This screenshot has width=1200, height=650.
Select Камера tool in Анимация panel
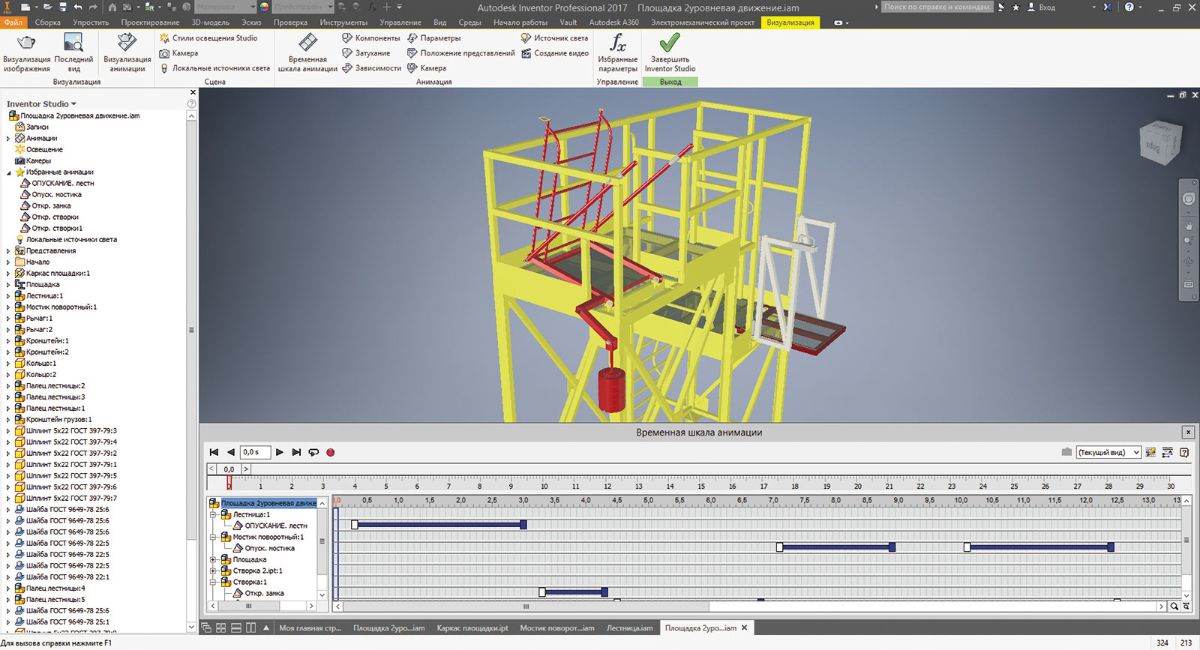click(427, 68)
